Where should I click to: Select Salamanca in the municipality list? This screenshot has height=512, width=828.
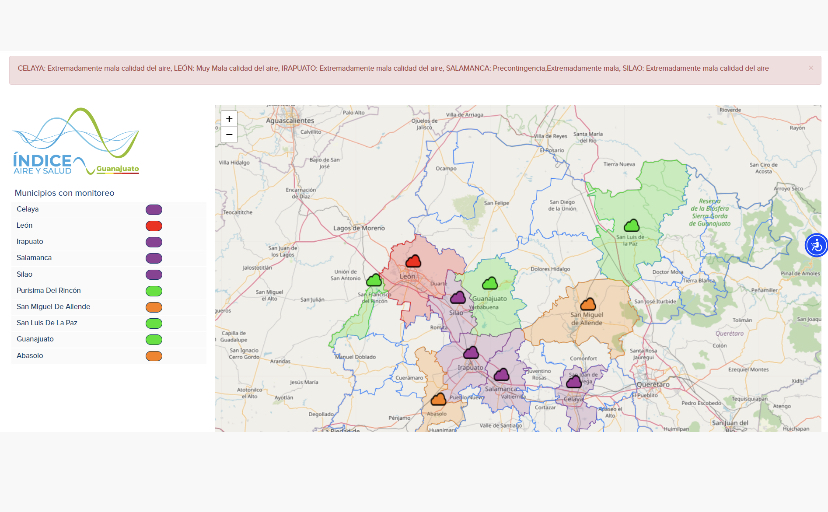[x=34, y=258]
